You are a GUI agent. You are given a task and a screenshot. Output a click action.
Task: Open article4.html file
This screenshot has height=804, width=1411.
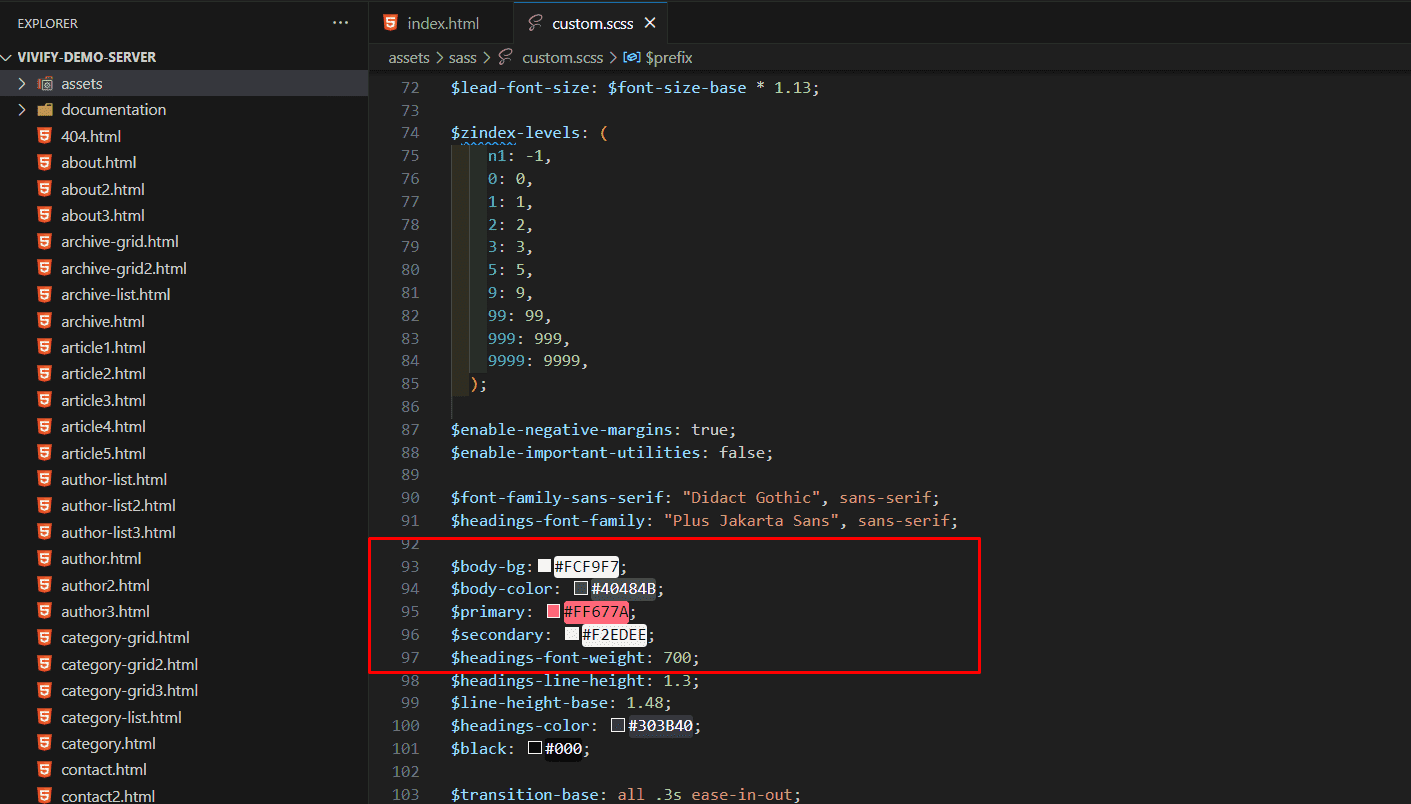(x=103, y=426)
